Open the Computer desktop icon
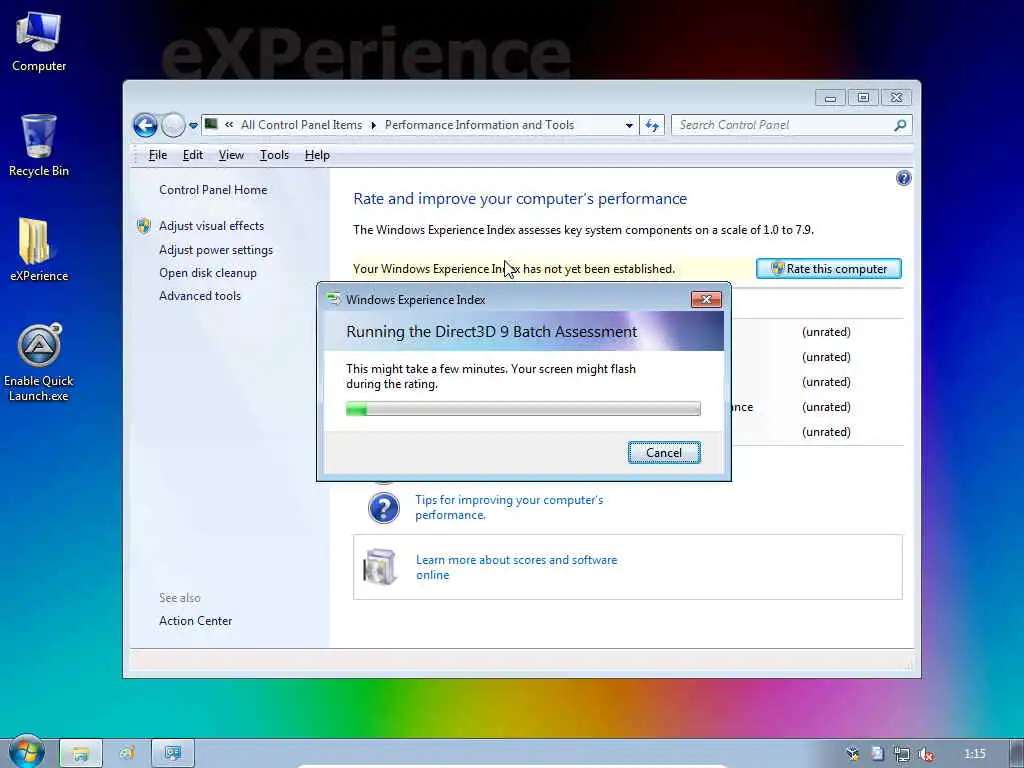This screenshot has height=768, width=1024. click(x=39, y=42)
